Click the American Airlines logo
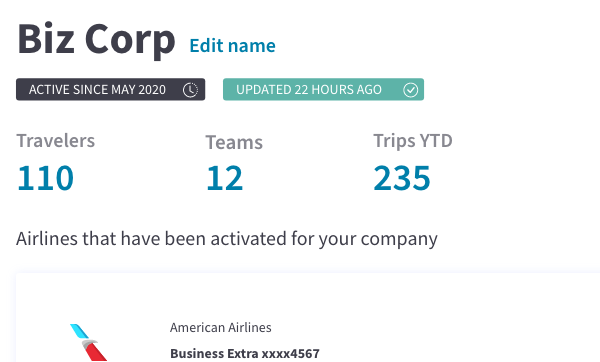Screen dimensions: 600x362 tap(89, 342)
